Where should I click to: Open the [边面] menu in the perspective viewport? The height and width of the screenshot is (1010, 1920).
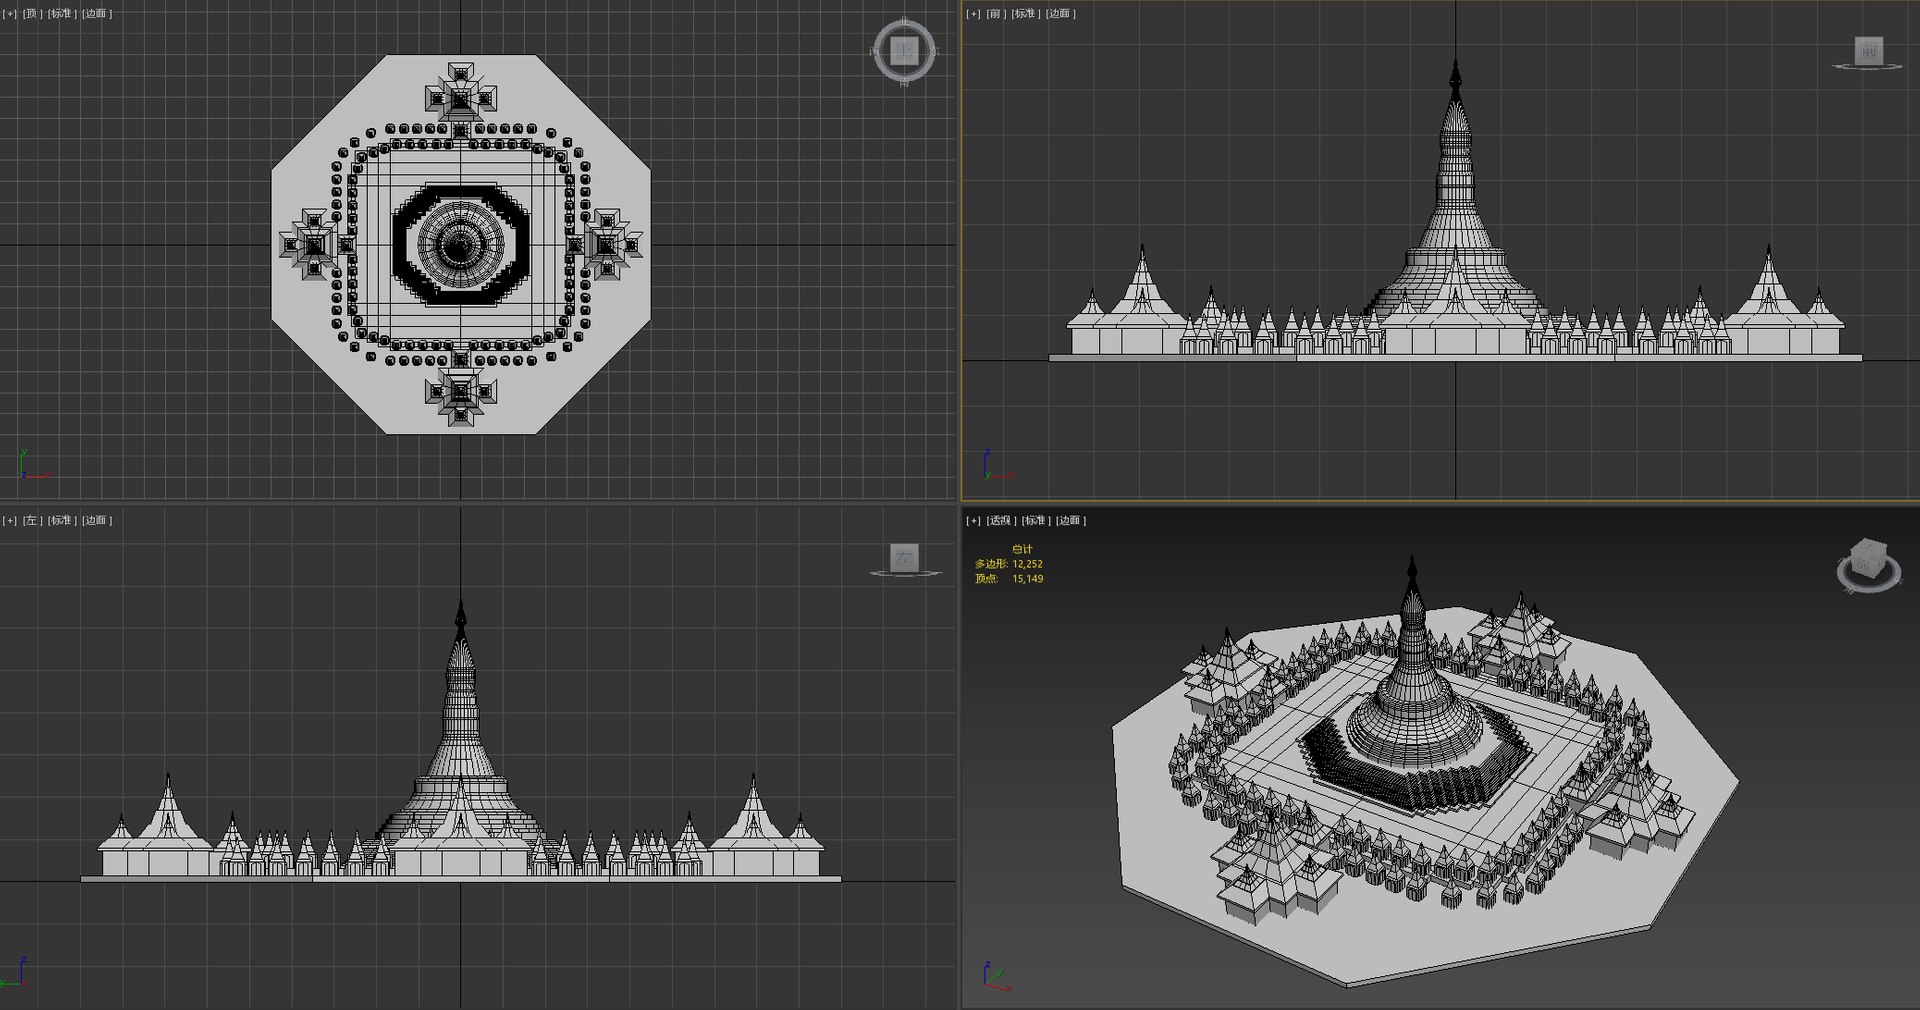(1071, 521)
